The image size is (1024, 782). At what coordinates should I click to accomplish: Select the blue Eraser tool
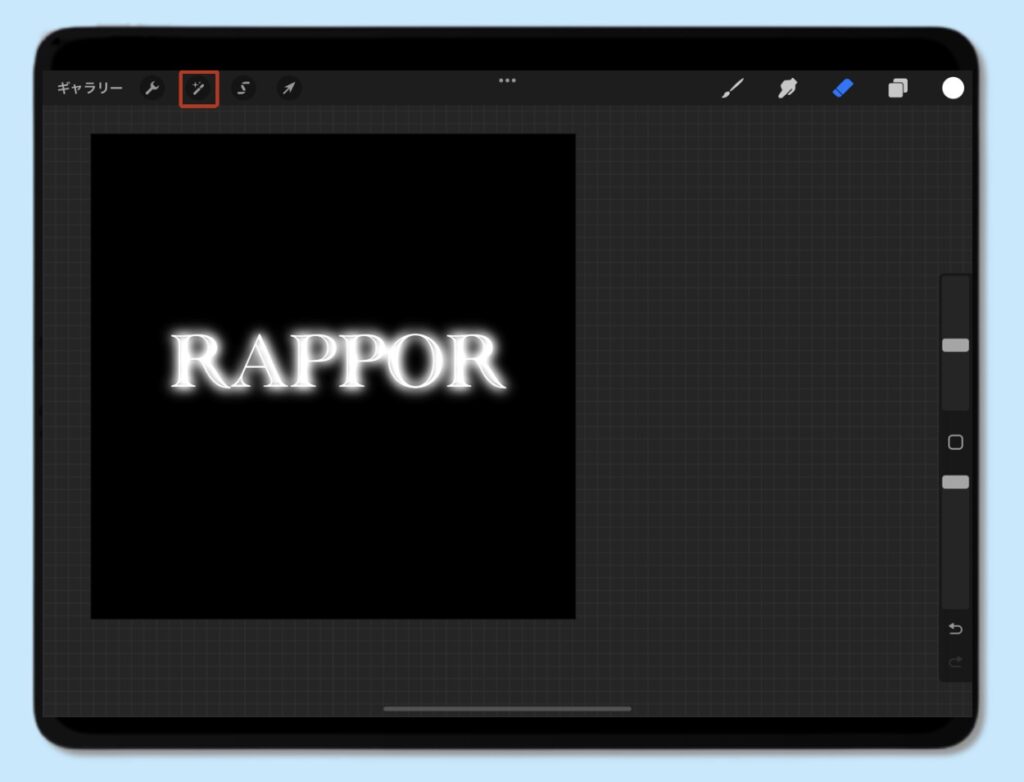[843, 88]
